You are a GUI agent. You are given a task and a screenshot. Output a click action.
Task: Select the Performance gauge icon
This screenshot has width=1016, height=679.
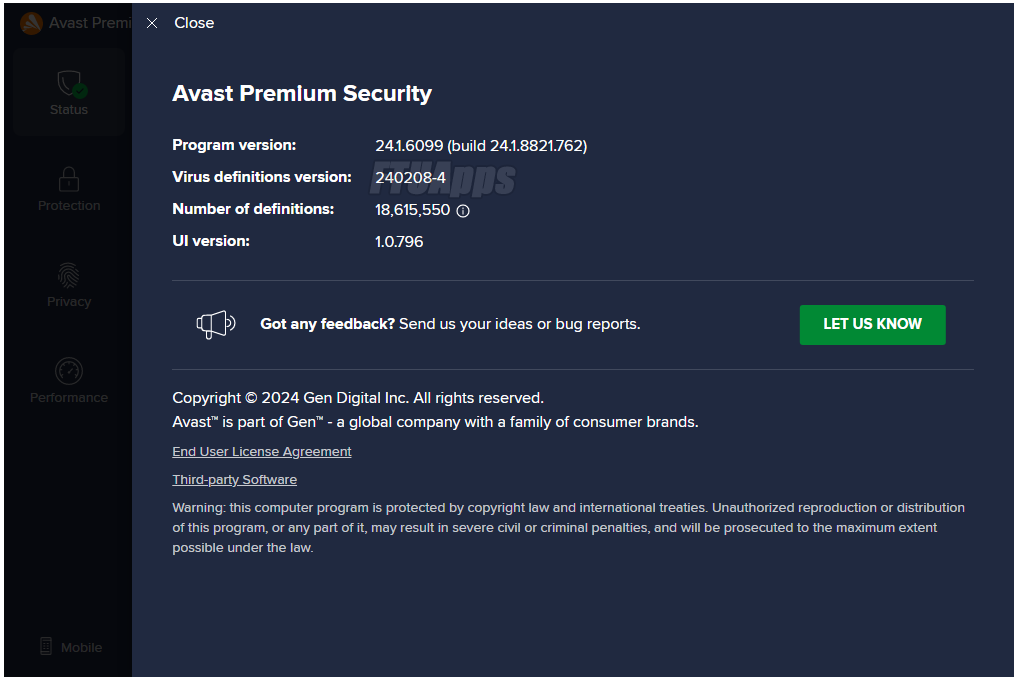(x=69, y=371)
